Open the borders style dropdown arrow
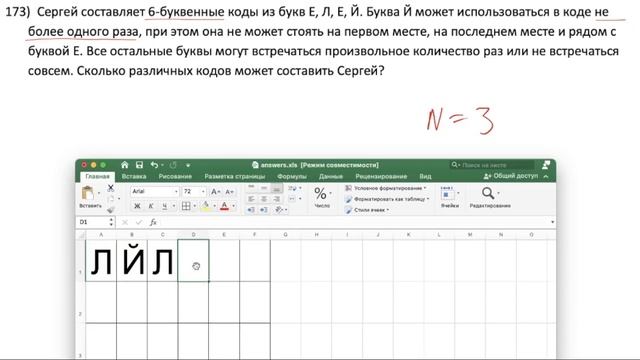 point(195,206)
